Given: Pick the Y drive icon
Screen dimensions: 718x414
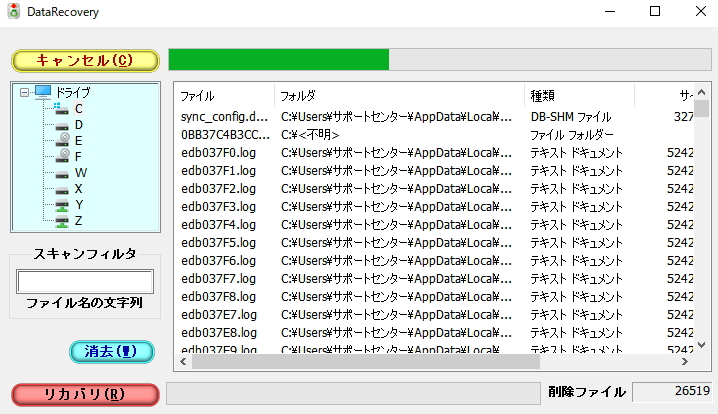Looking at the screenshot, I should point(61,204).
